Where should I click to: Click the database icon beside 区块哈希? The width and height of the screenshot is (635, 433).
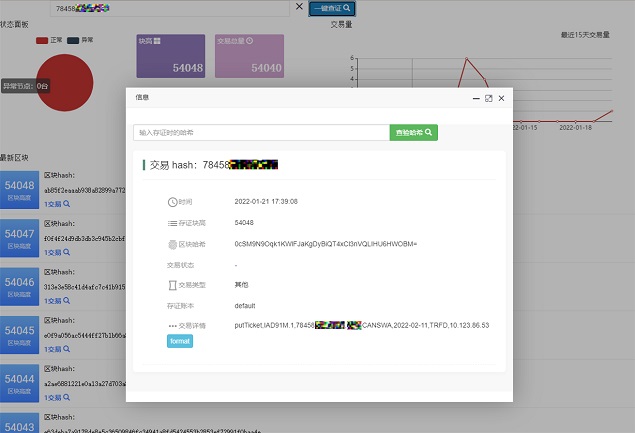pyautogui.click(x=172, y=244)
